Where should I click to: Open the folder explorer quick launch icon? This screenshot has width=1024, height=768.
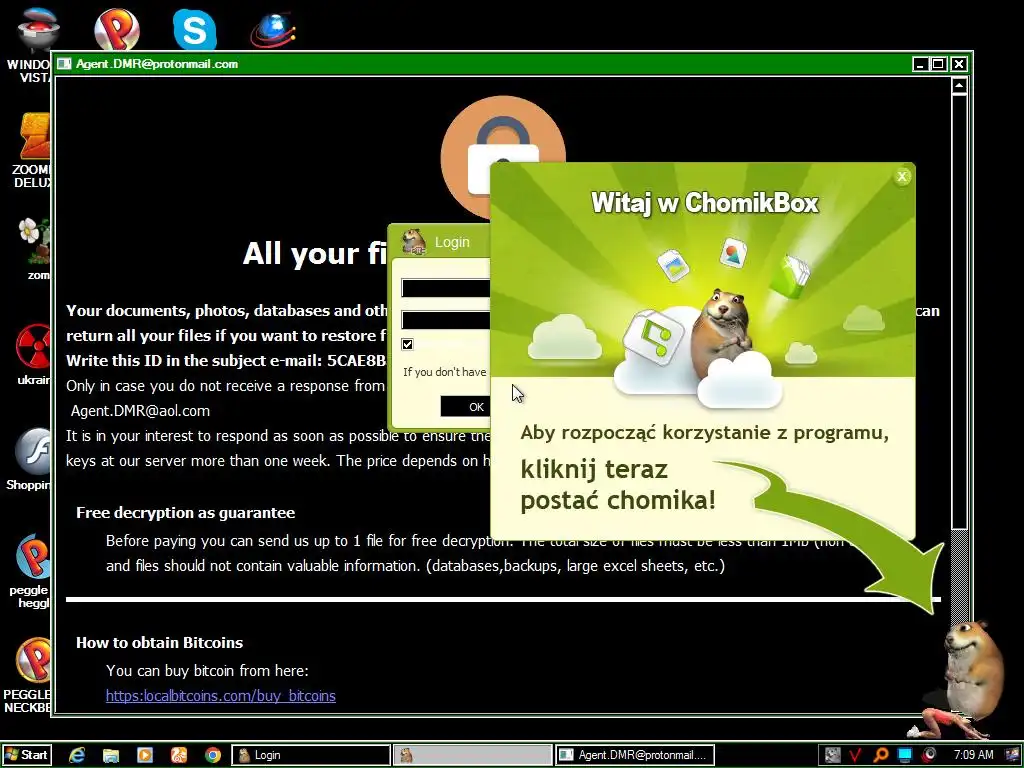tap(111, 756)
